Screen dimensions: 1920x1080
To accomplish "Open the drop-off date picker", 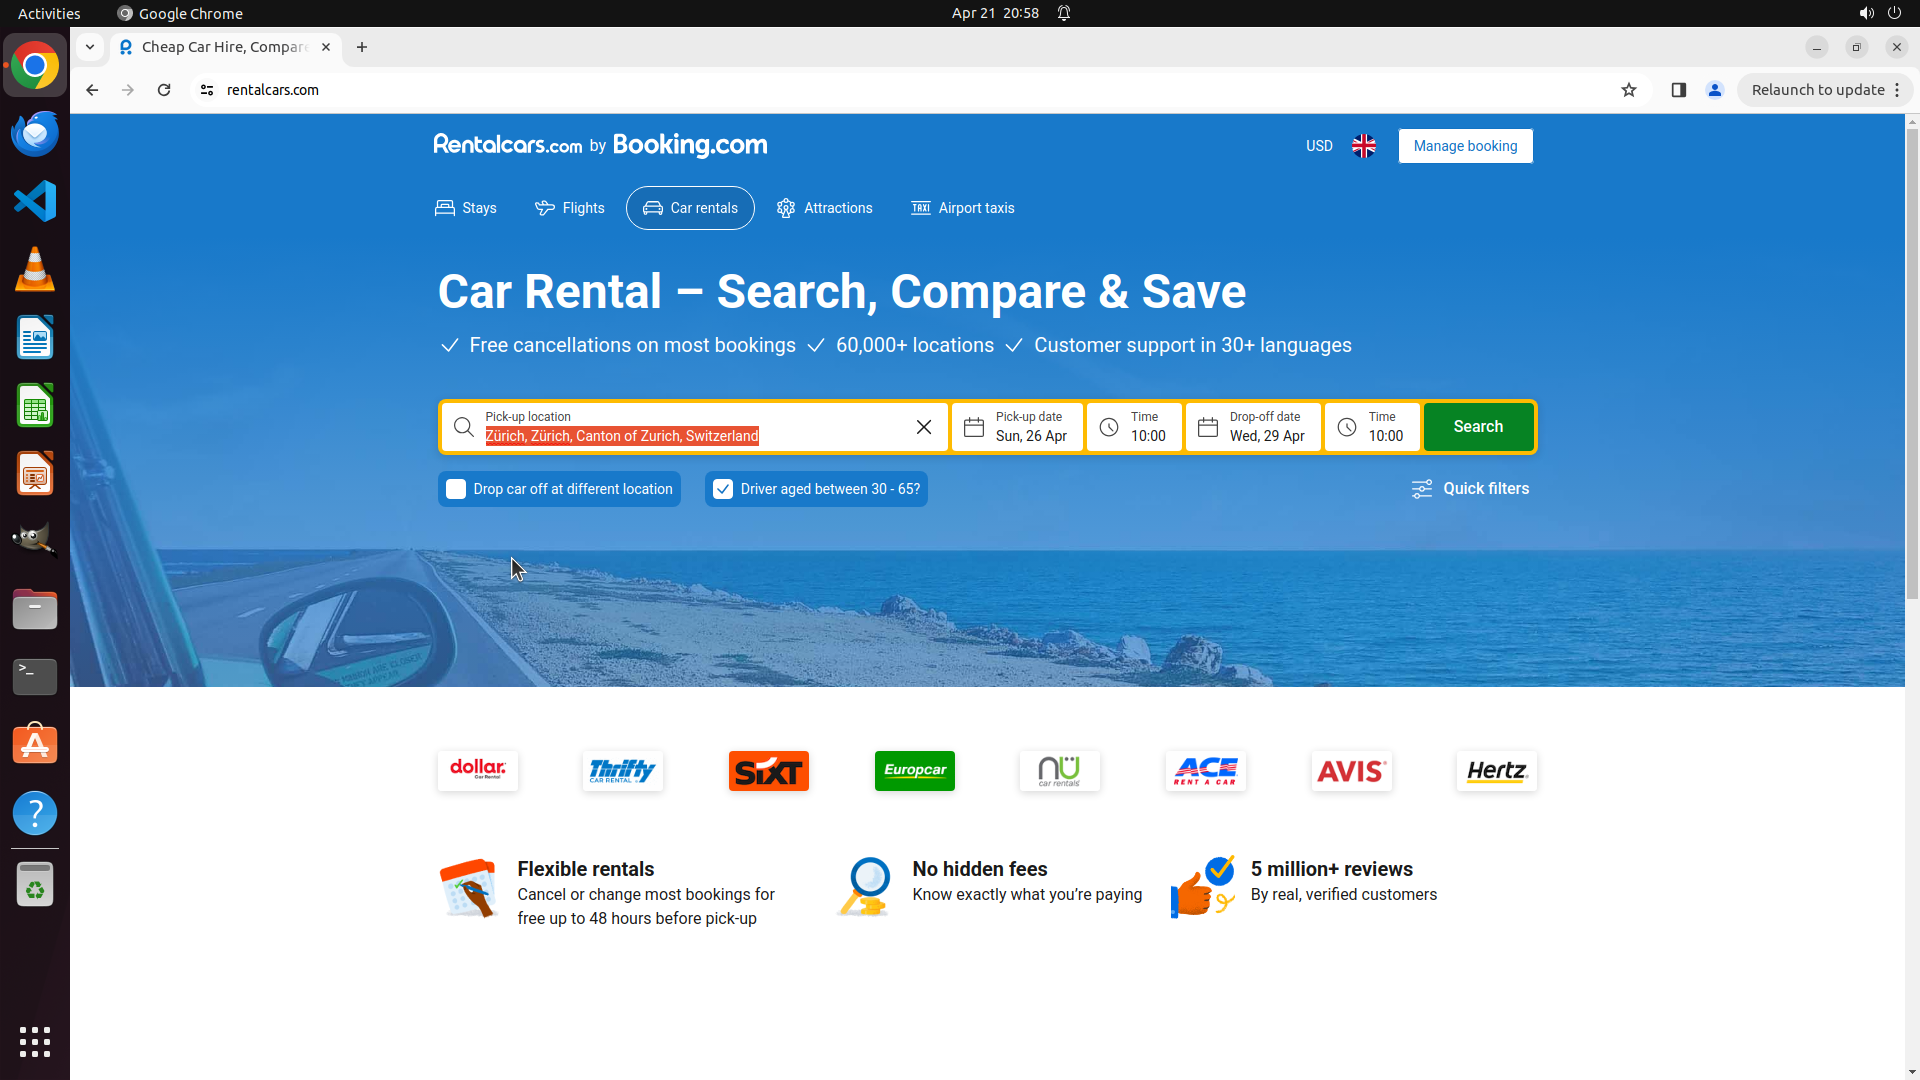I will [1253, 427].
